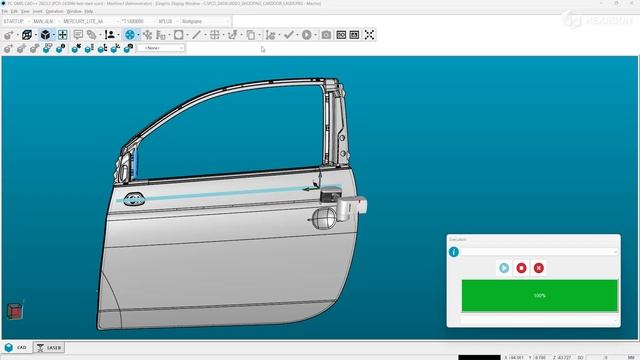
Task: Click red Stop button in Execution dialog
Action: [521, 268]
